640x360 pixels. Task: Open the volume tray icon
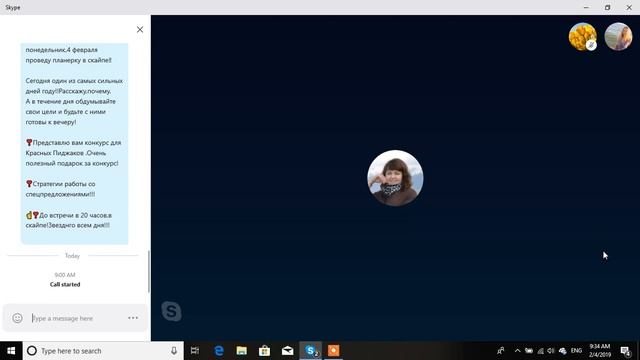click(551, 351)
